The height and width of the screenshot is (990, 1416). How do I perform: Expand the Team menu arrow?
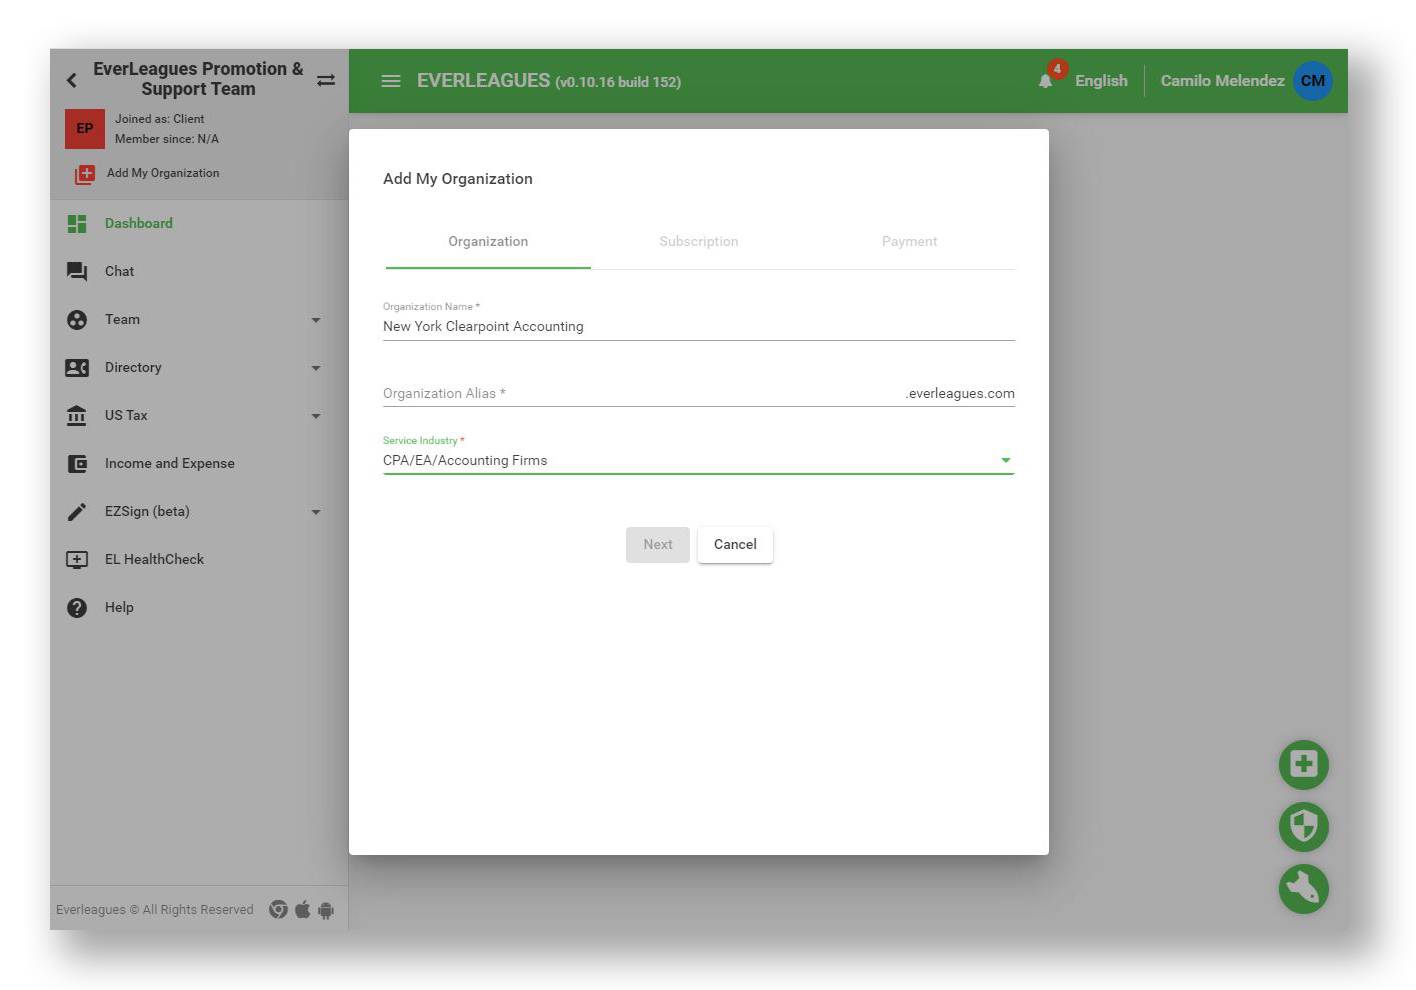(316, 320)
